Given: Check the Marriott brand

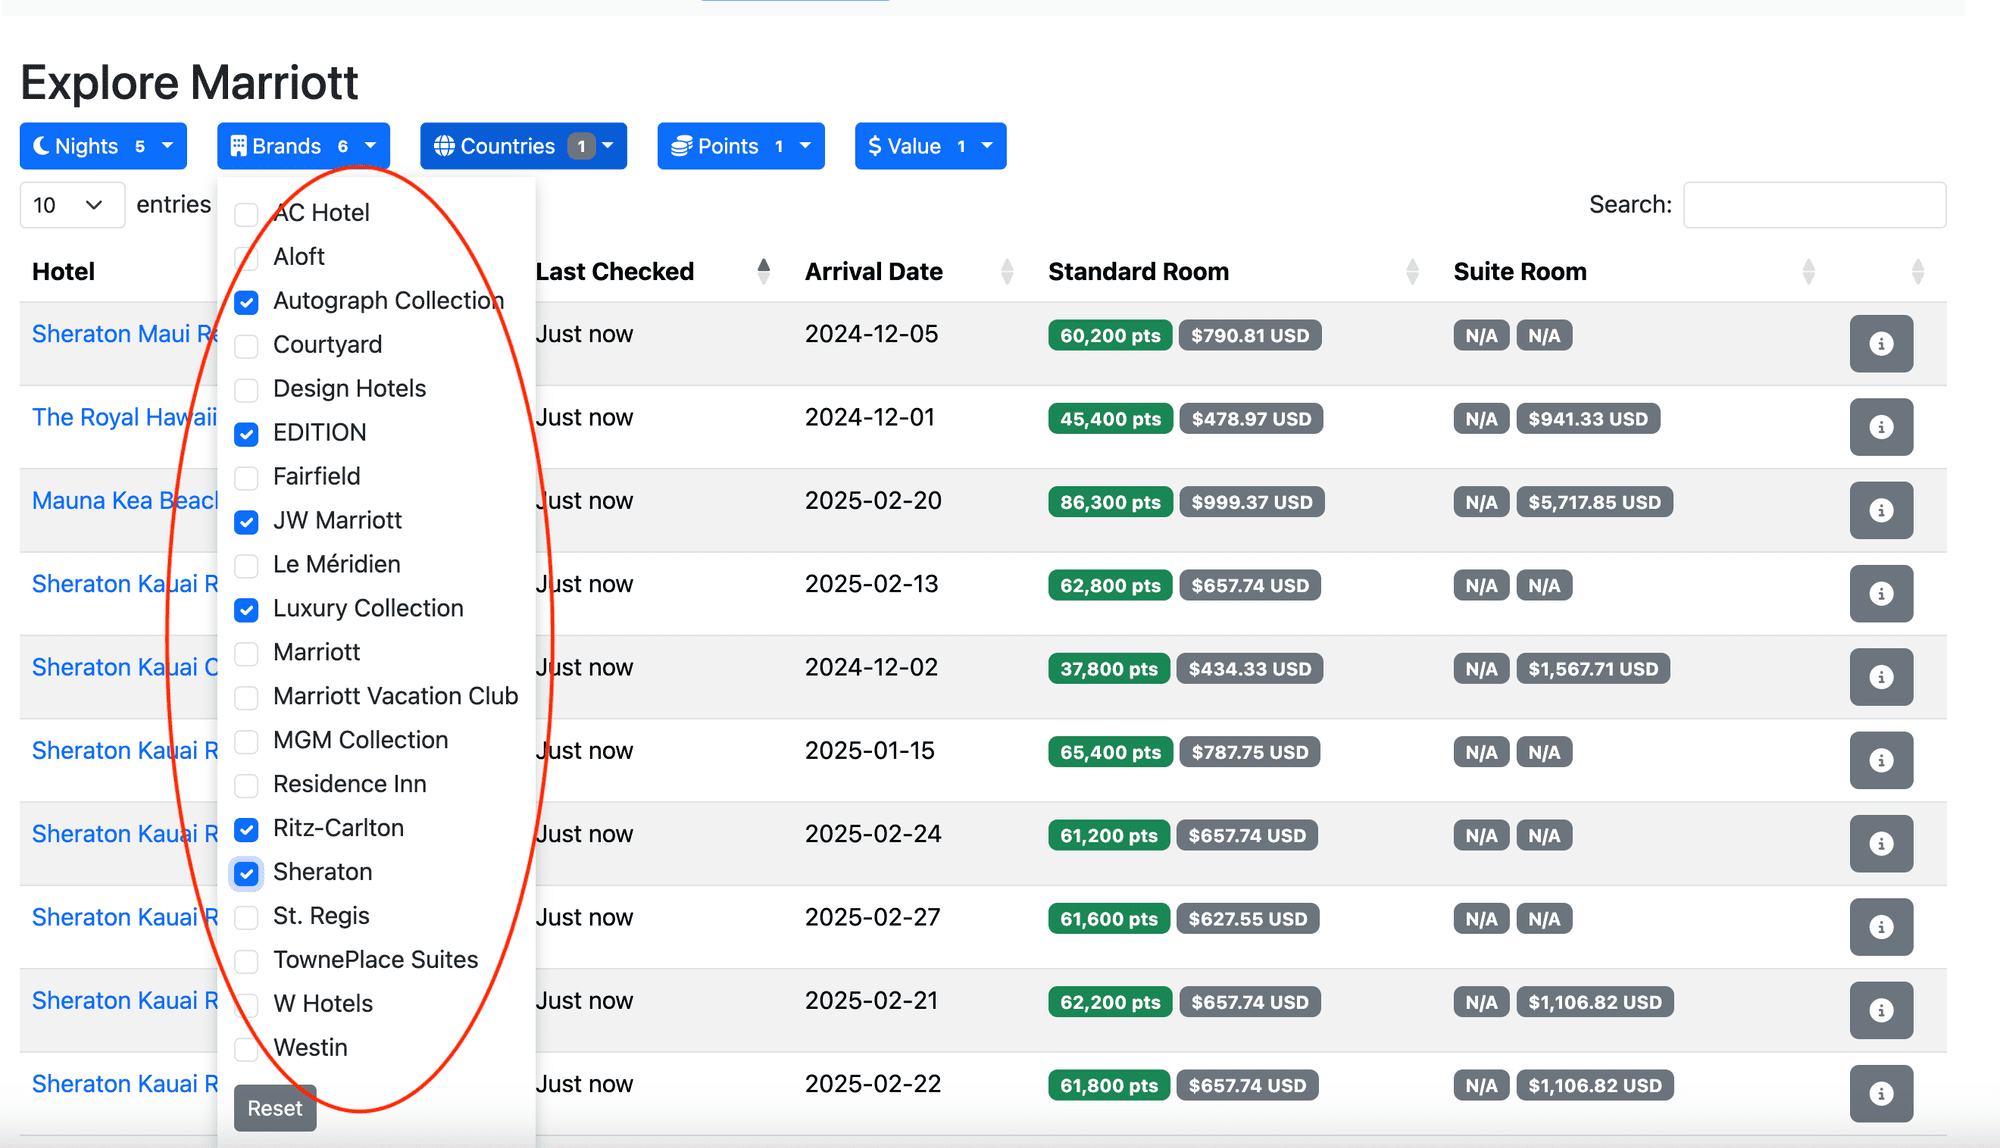Looking at the screenshot, I should (246, 654).
